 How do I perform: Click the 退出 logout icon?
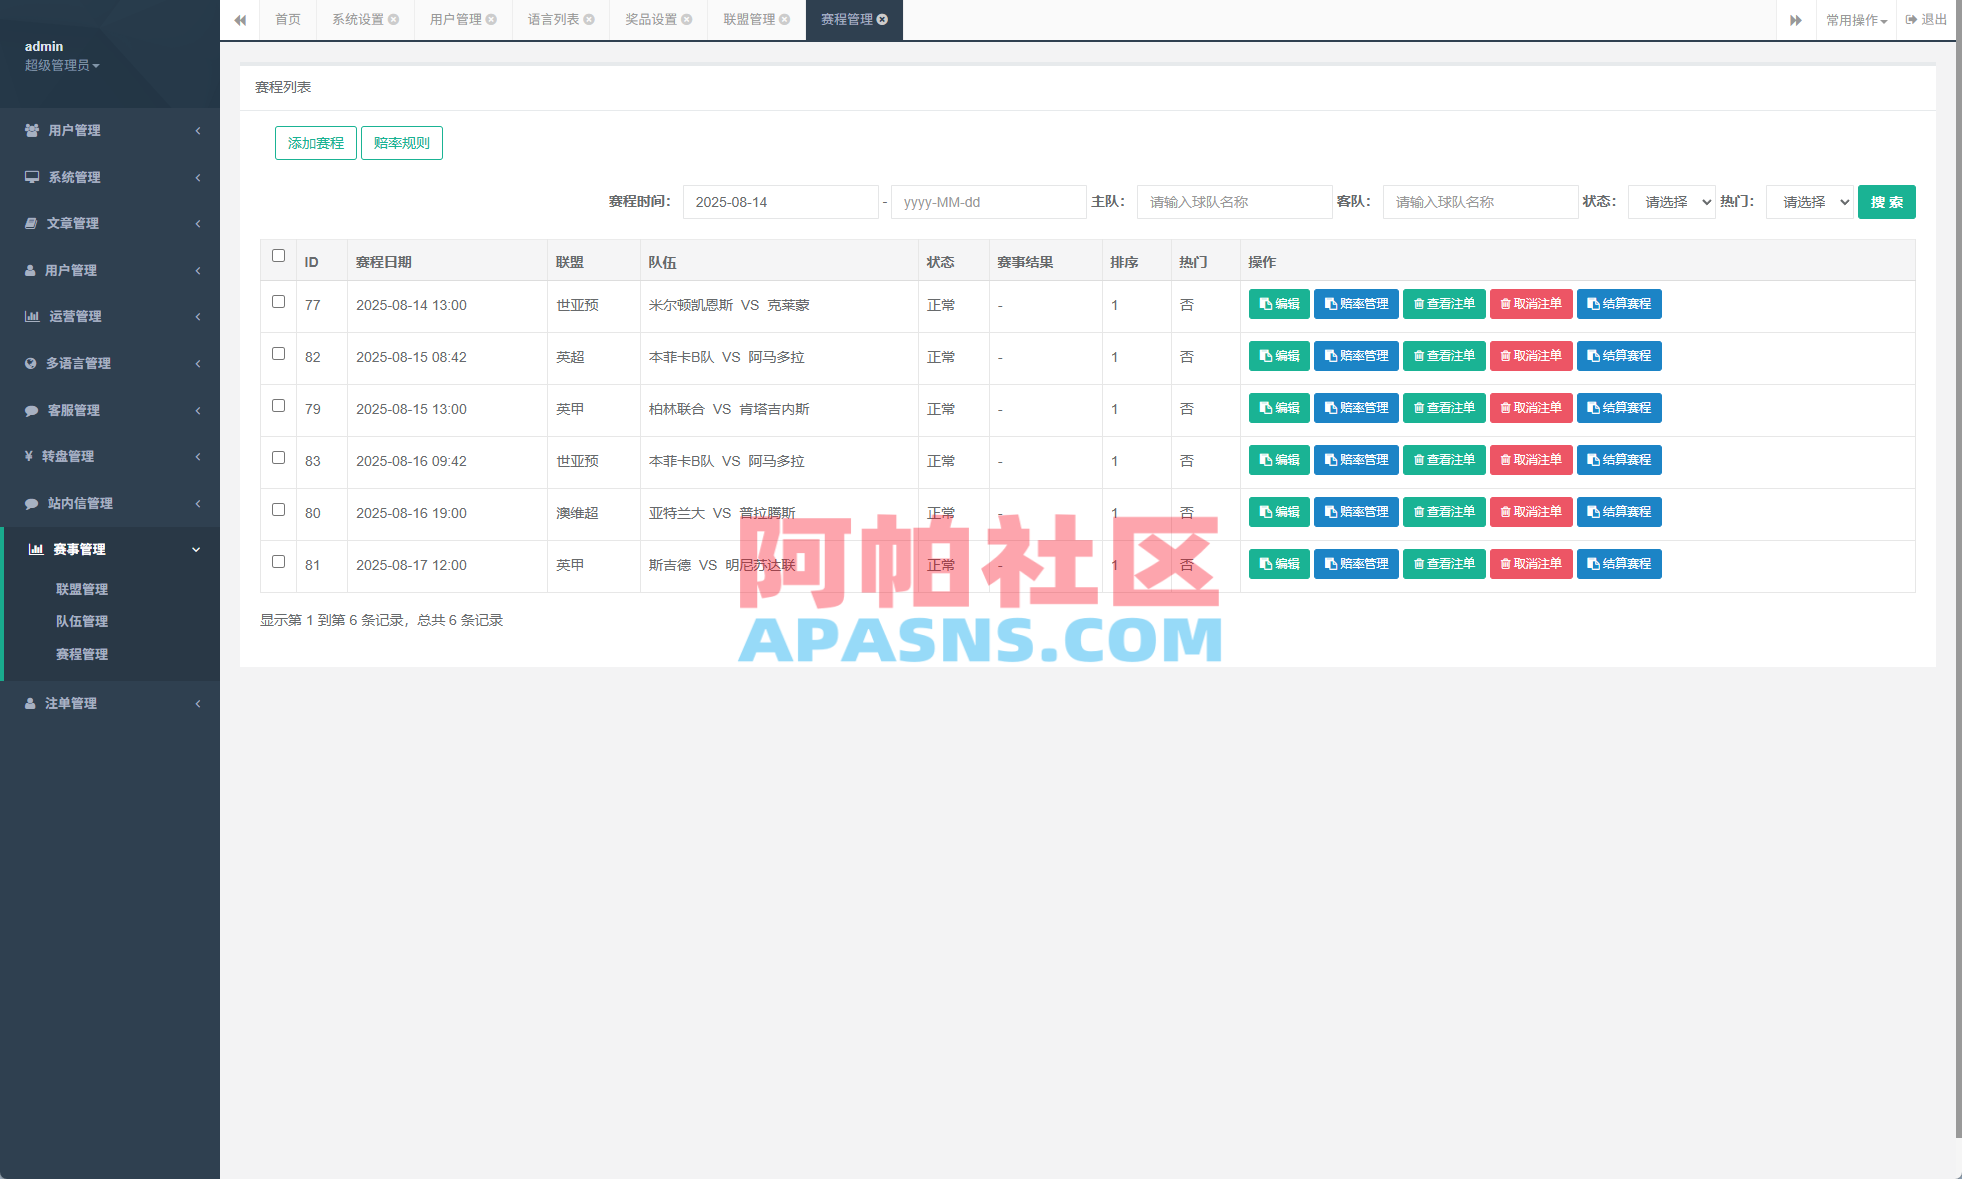[x=1926, y=18]
